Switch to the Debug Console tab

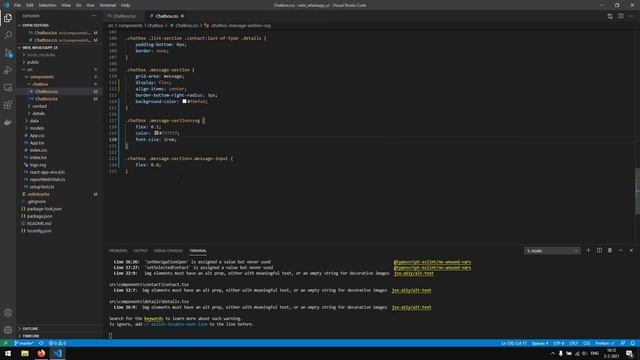168,251
